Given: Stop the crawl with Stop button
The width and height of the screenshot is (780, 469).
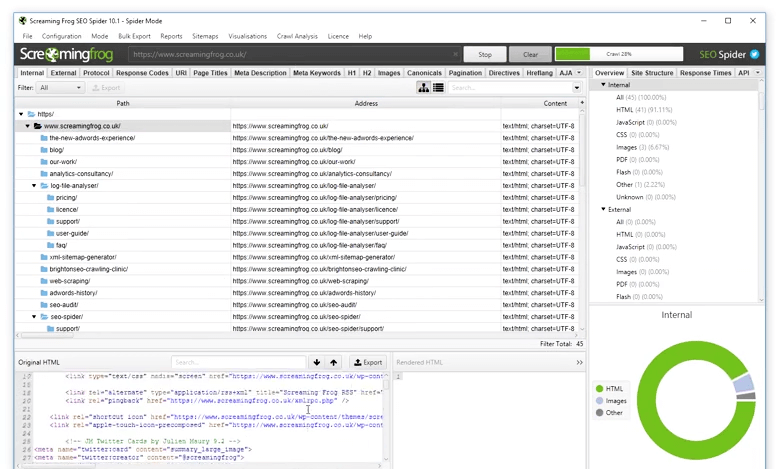Looking at the screenshot, I should tap(485, 54).
